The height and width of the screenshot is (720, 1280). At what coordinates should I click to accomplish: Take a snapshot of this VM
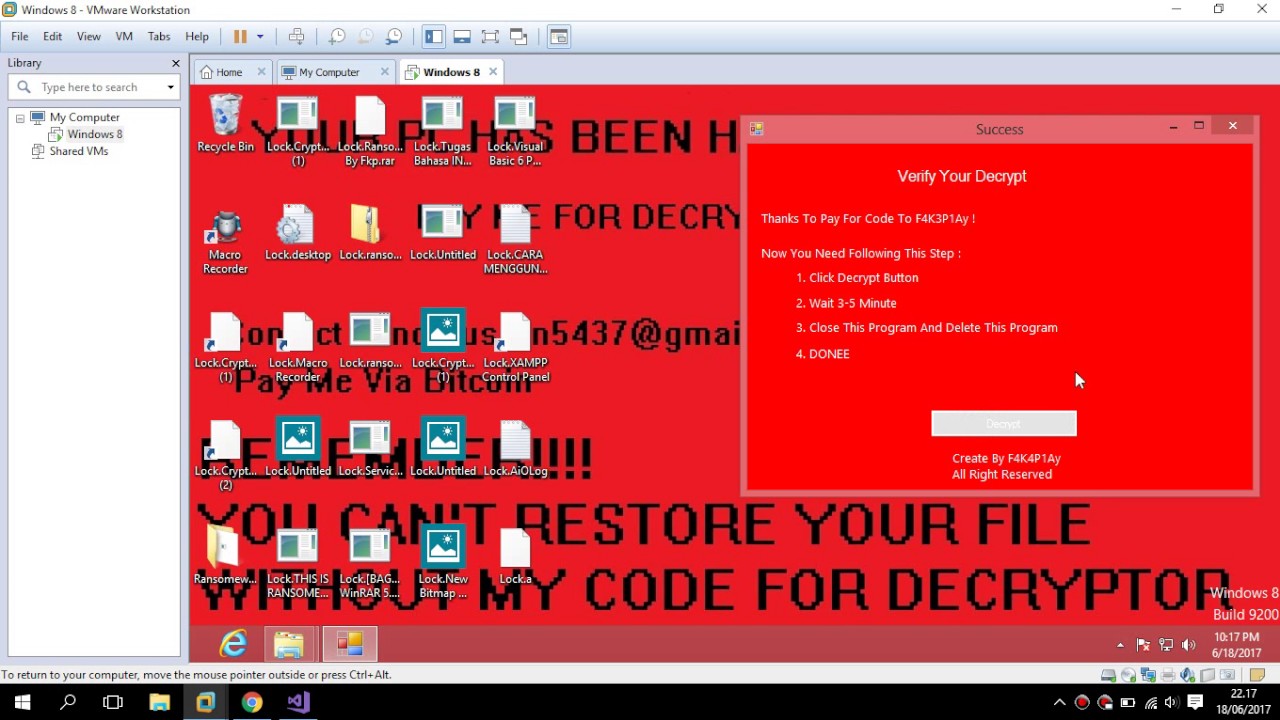click(337, 36)
